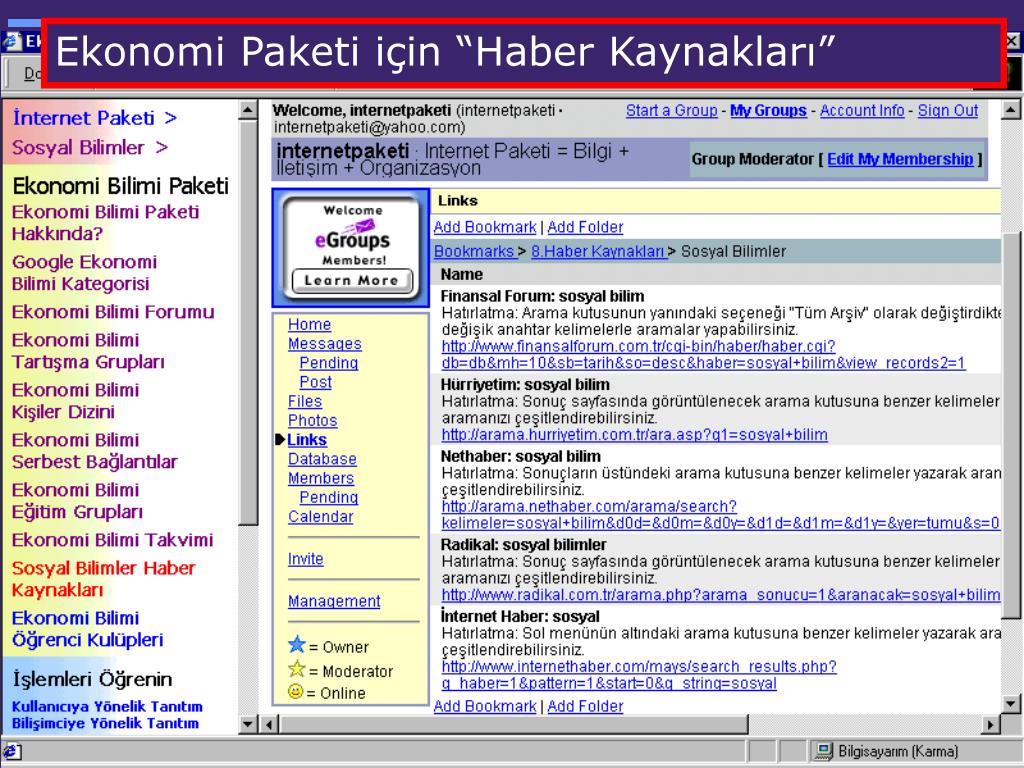The image size is (1024, 768).
Task: Open the Files menu link
Action: coord(305,402)
